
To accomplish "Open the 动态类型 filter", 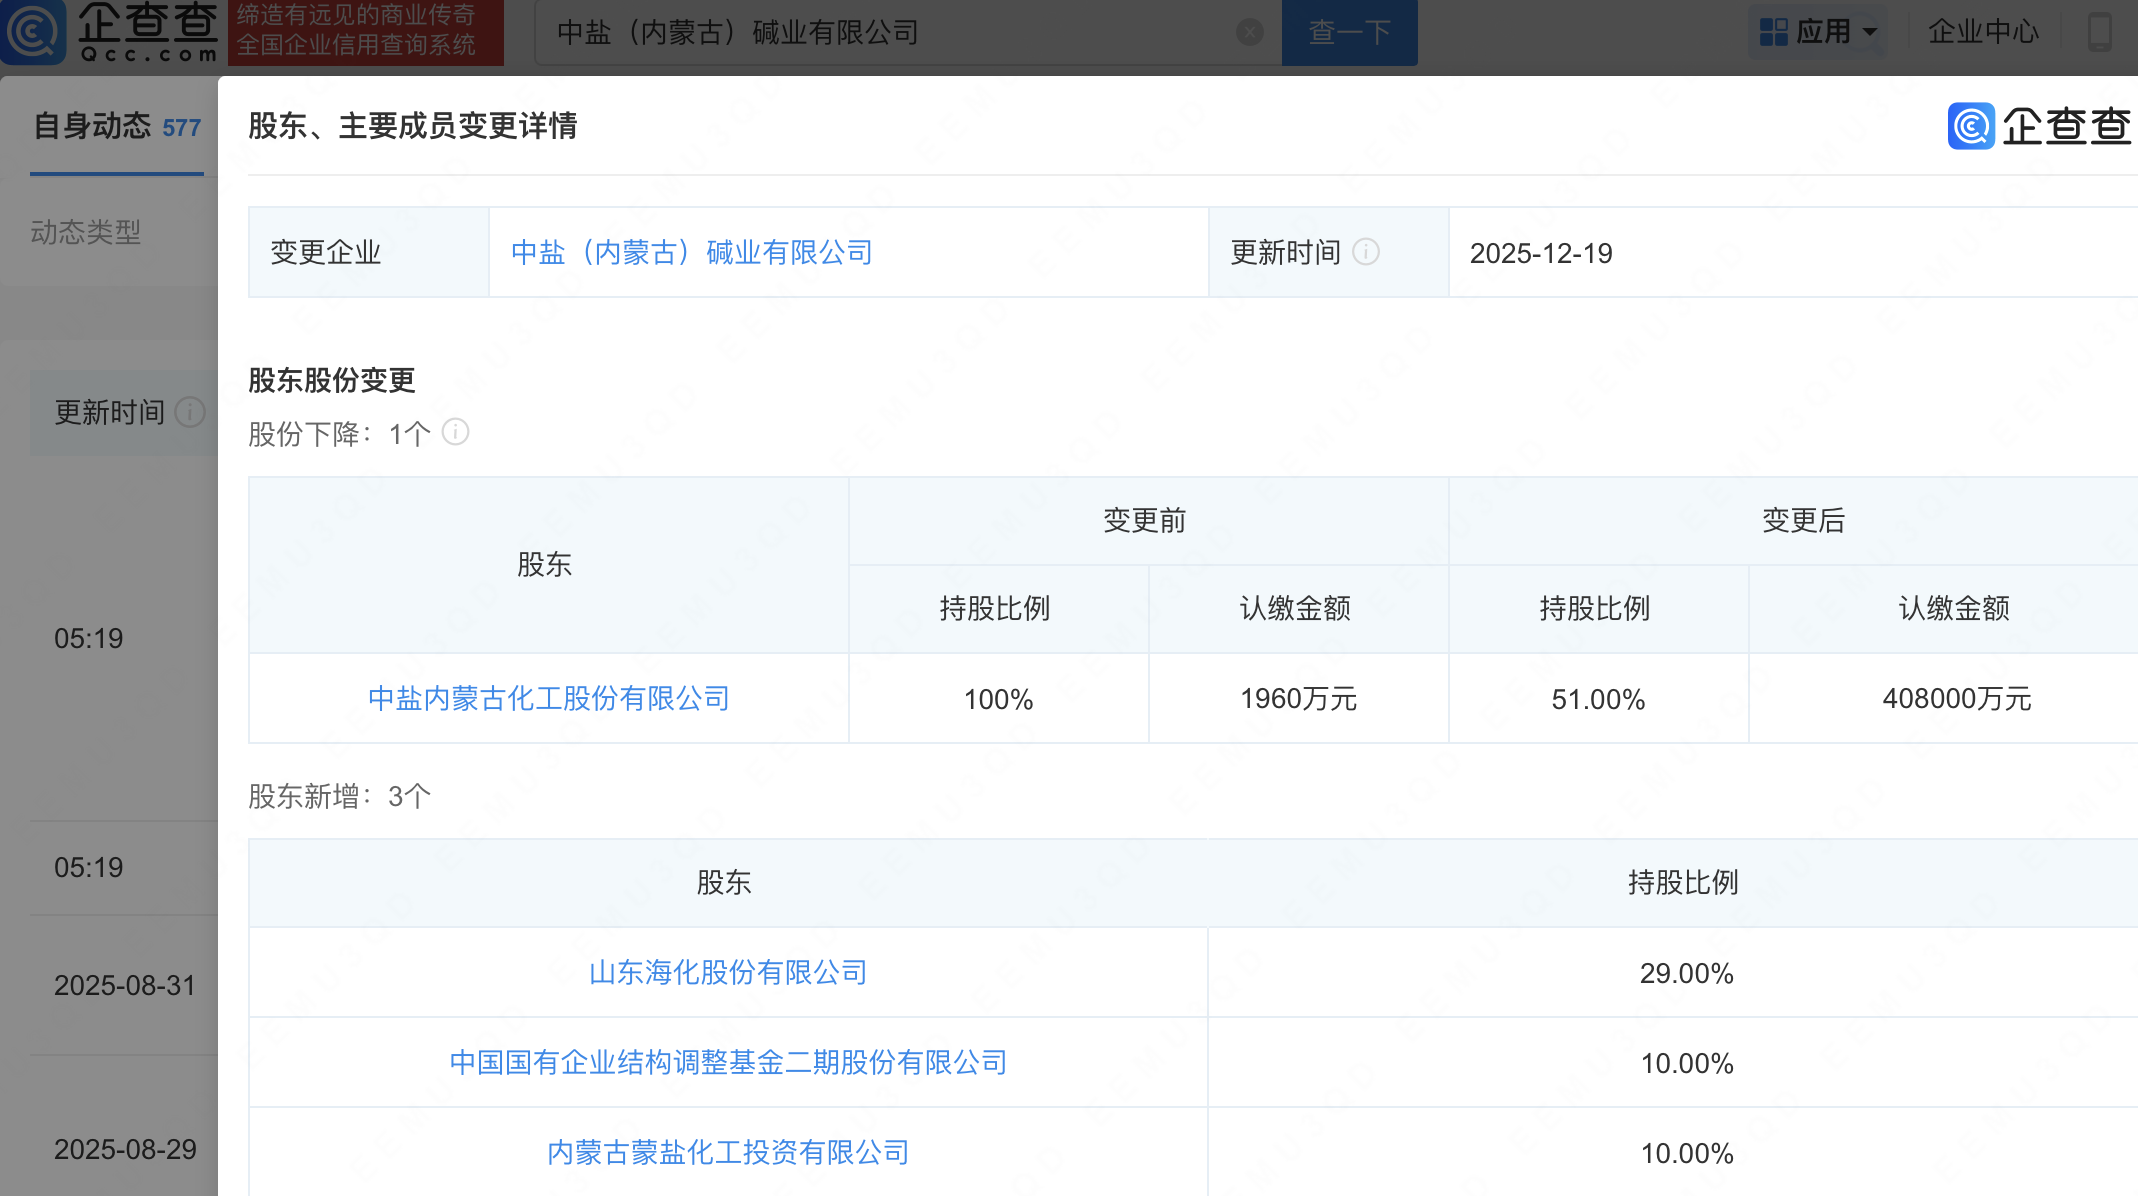I will 86,232.
